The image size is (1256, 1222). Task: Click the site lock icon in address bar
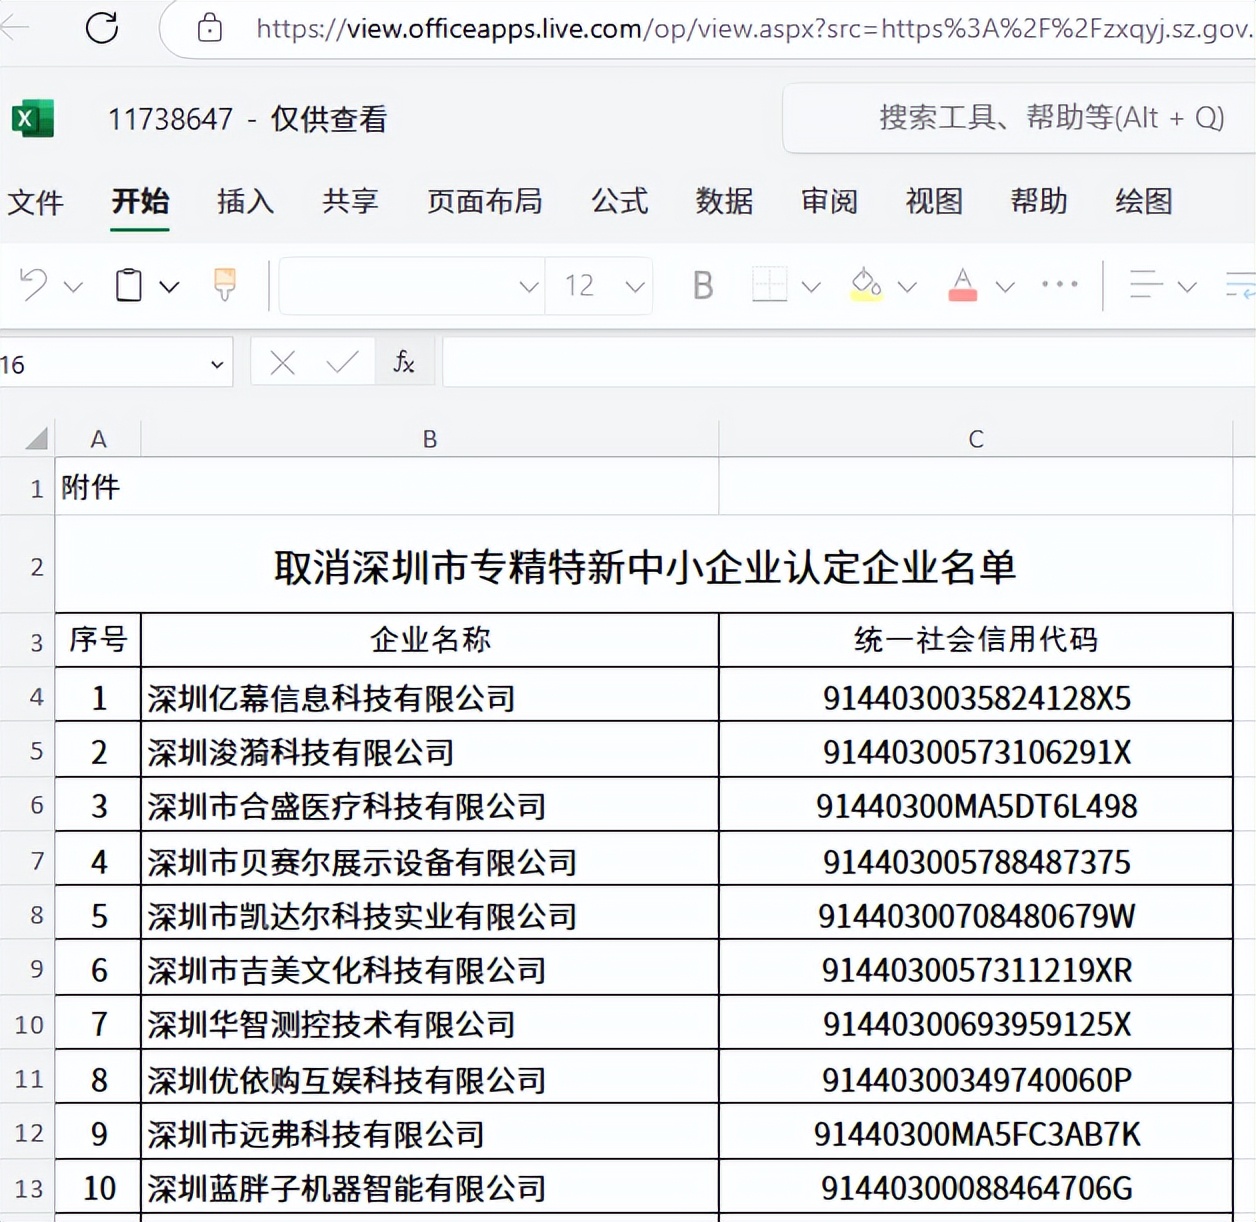pyautogui.click(x=210, y=28)
